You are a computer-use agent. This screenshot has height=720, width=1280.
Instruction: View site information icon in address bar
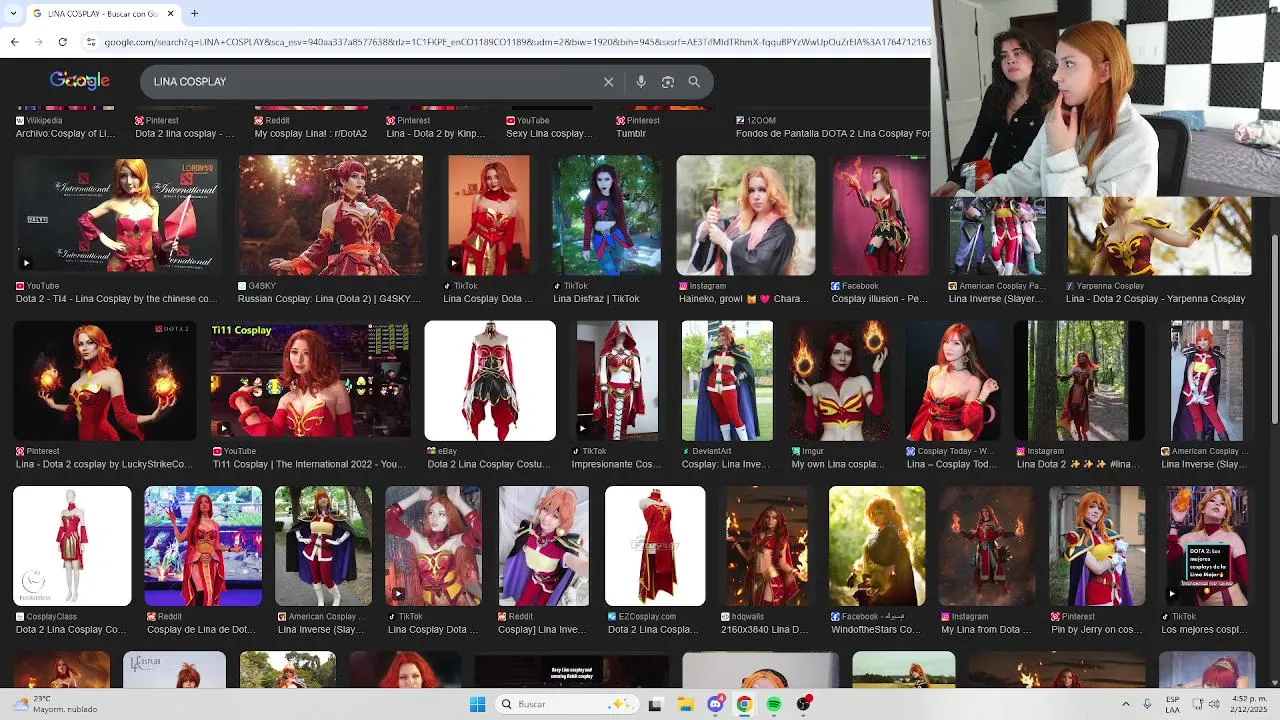[91, 42]
